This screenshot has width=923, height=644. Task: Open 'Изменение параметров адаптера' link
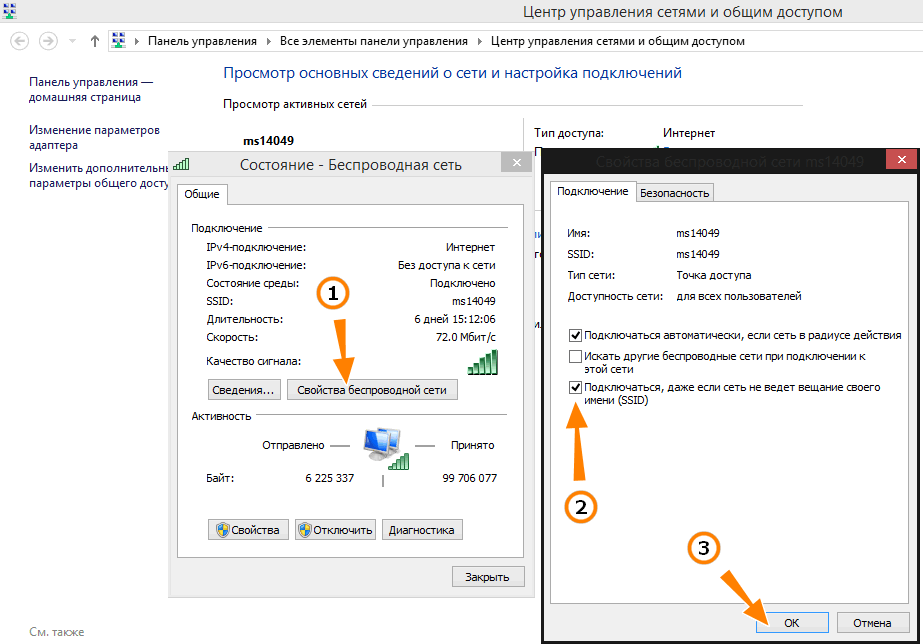click(x=94, y=137)
